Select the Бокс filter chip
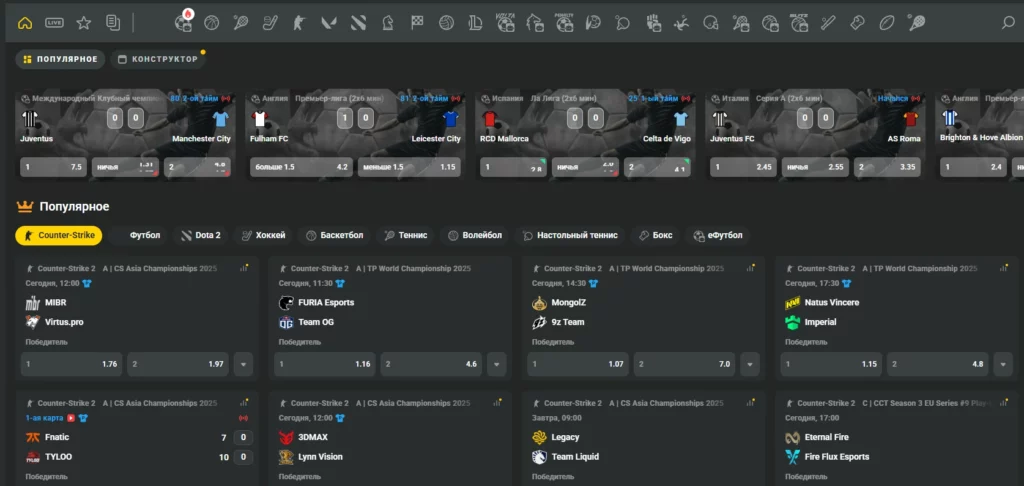Viewport: 1024px width, 486px height. click(x=655, y=235)
